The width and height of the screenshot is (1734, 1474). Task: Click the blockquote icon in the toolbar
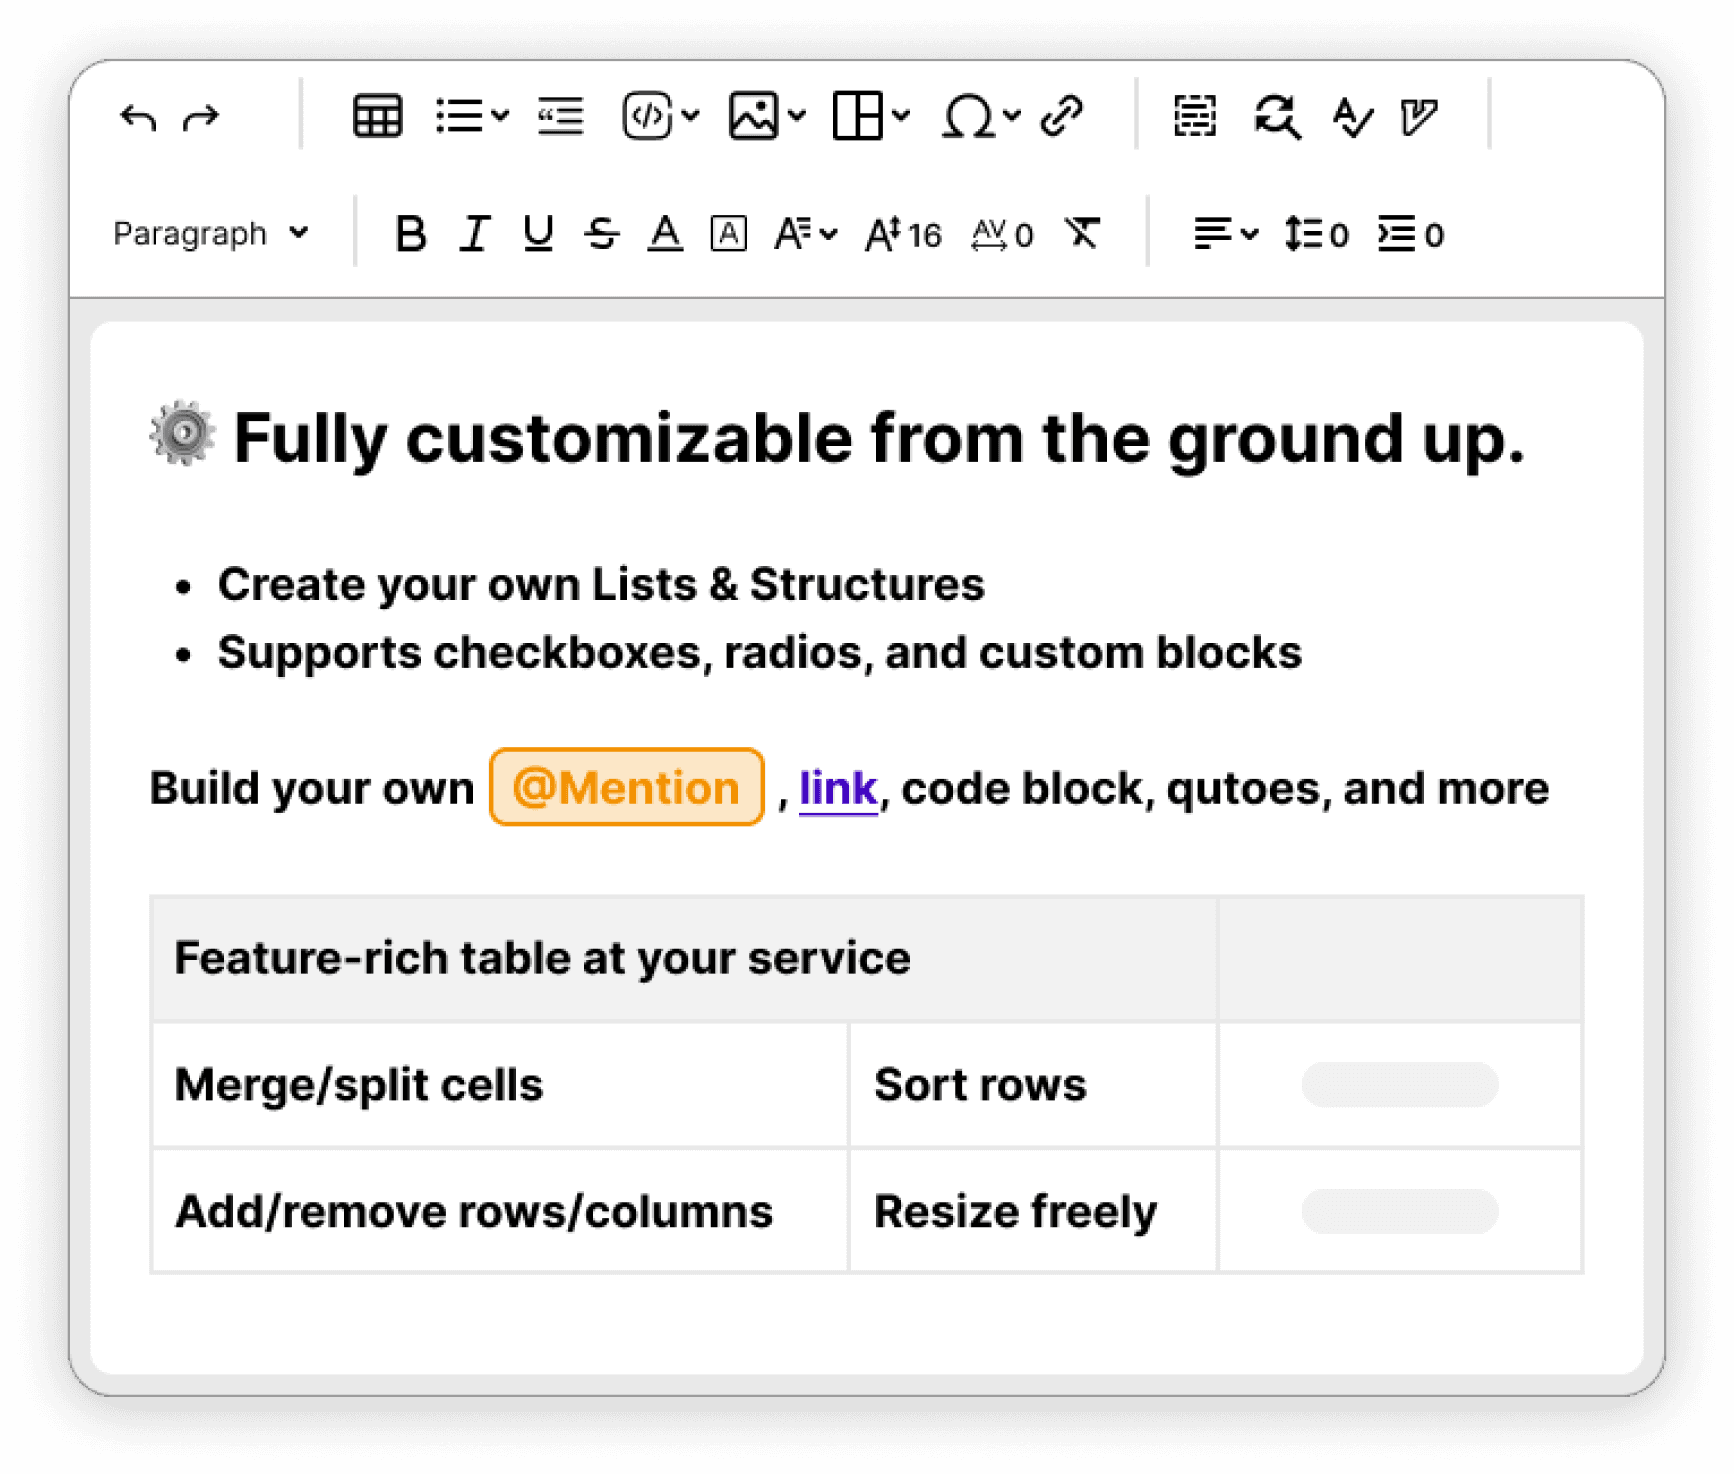point(559,116)
